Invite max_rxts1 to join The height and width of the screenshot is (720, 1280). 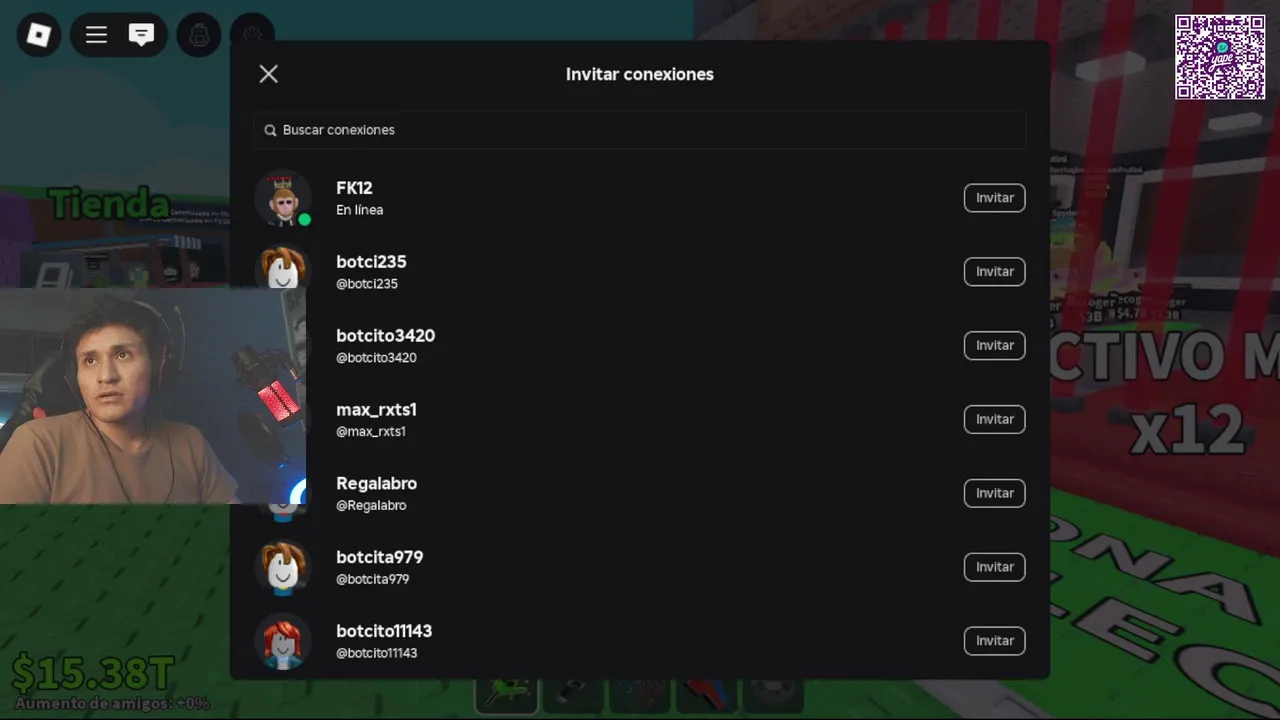(x=994, y=419)
